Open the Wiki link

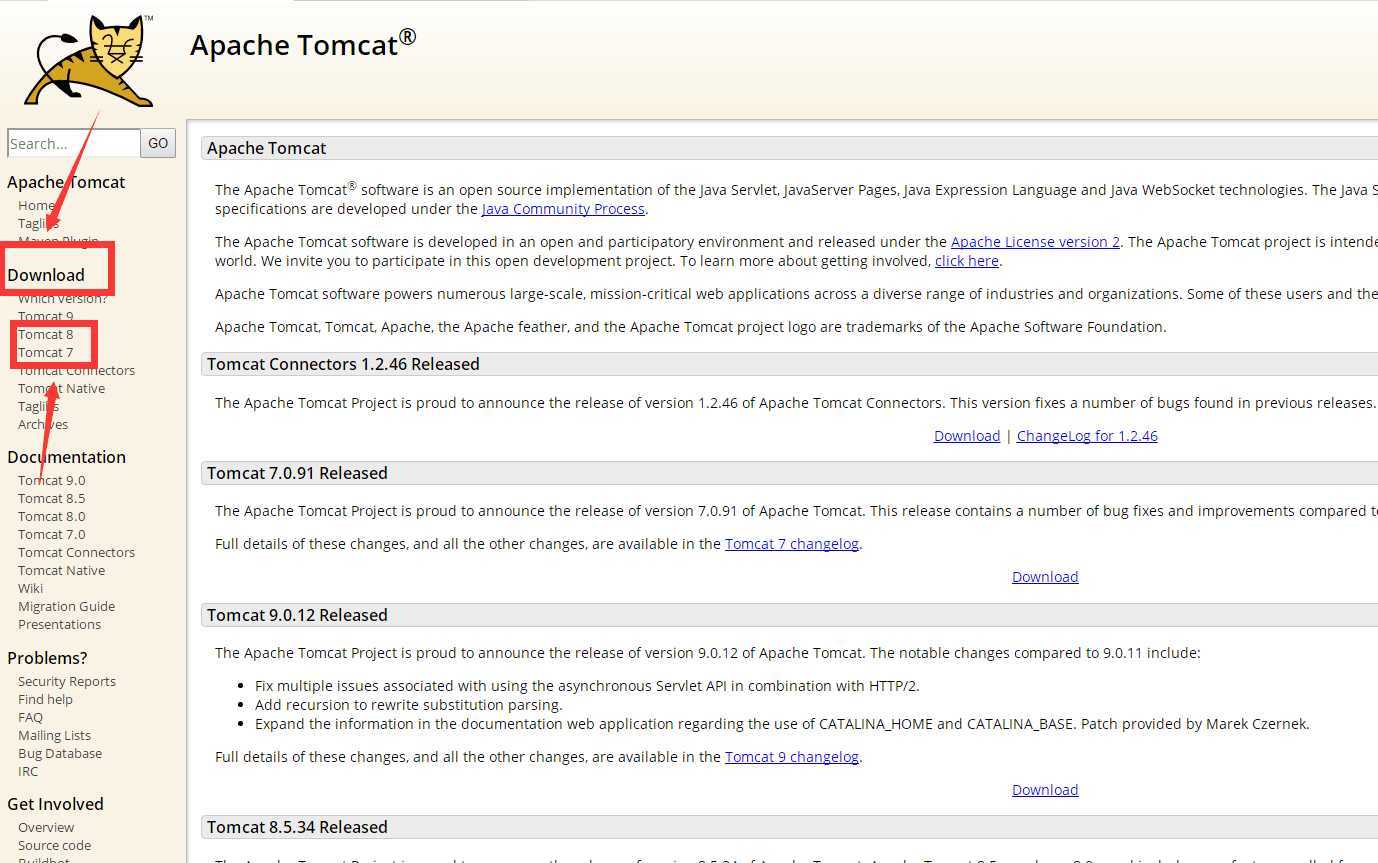coord(30,588)
